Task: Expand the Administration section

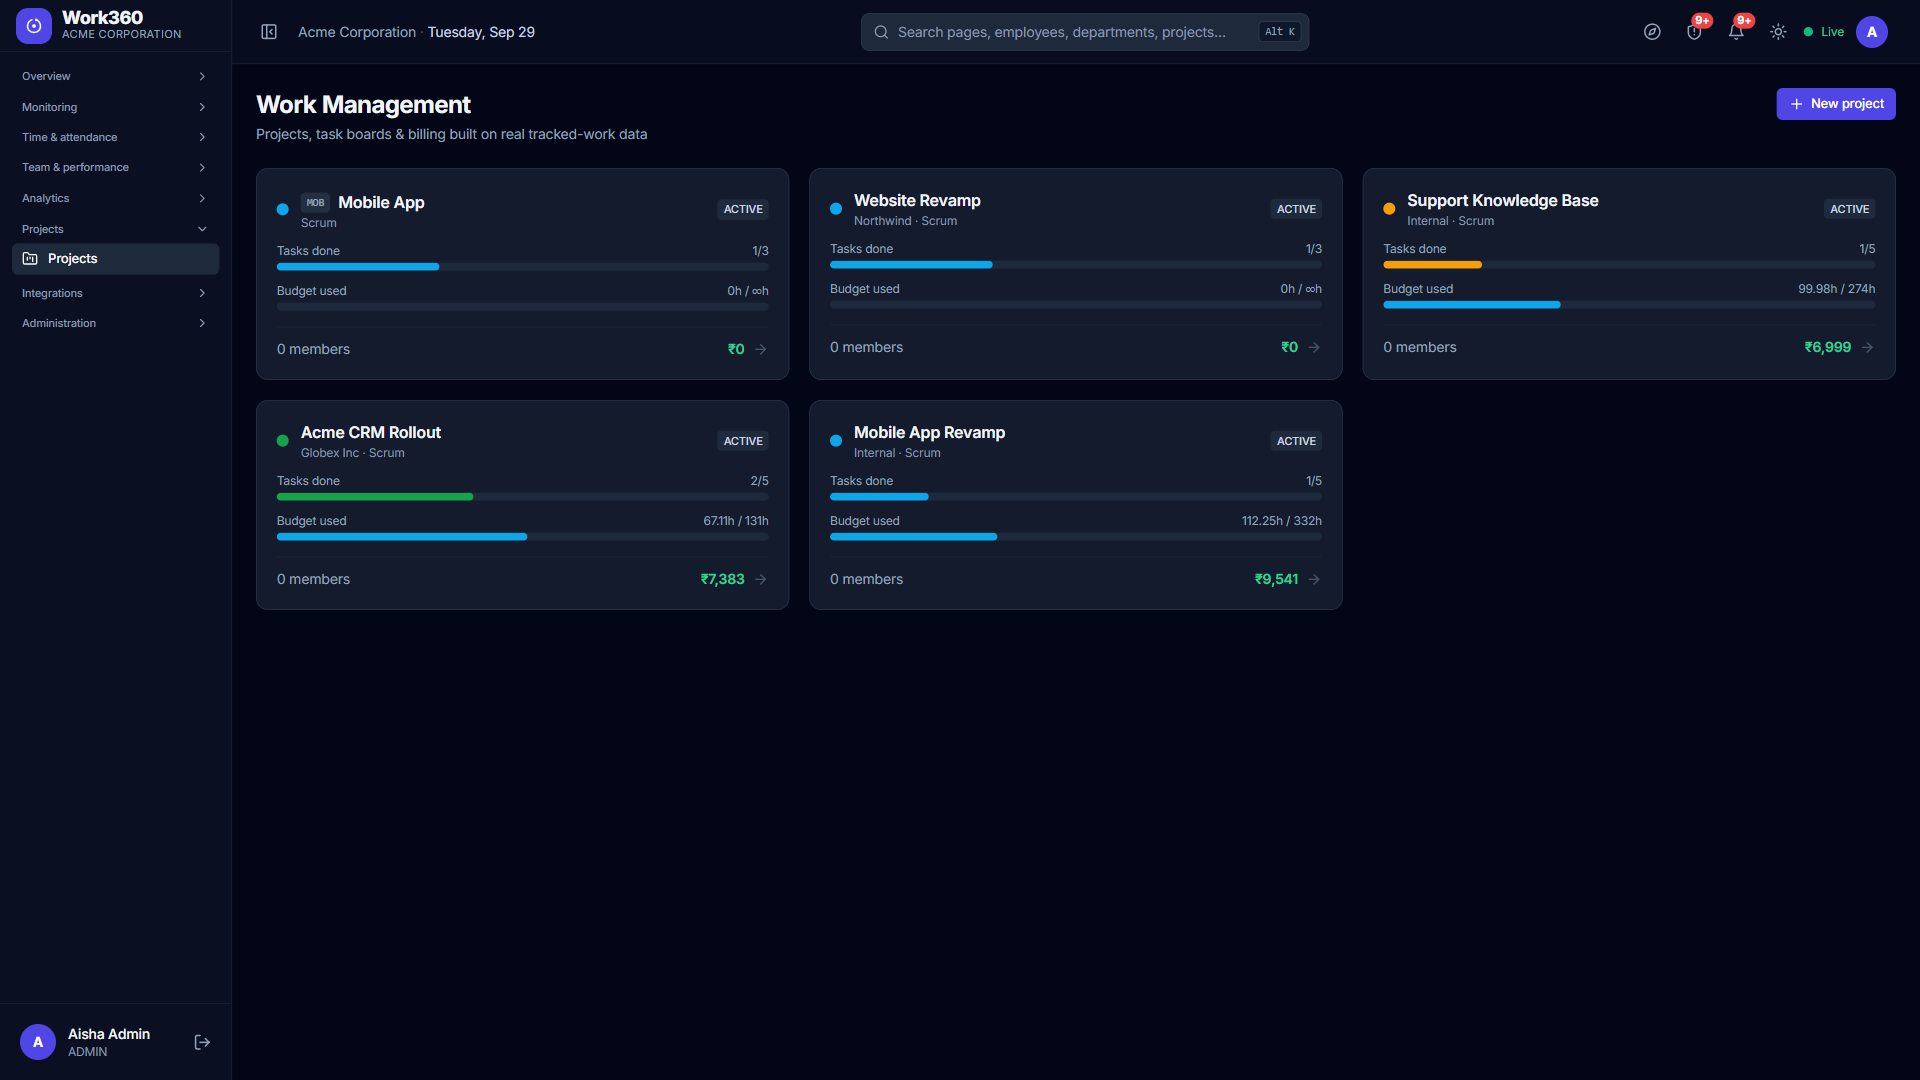Action: [x=115, y=323]
